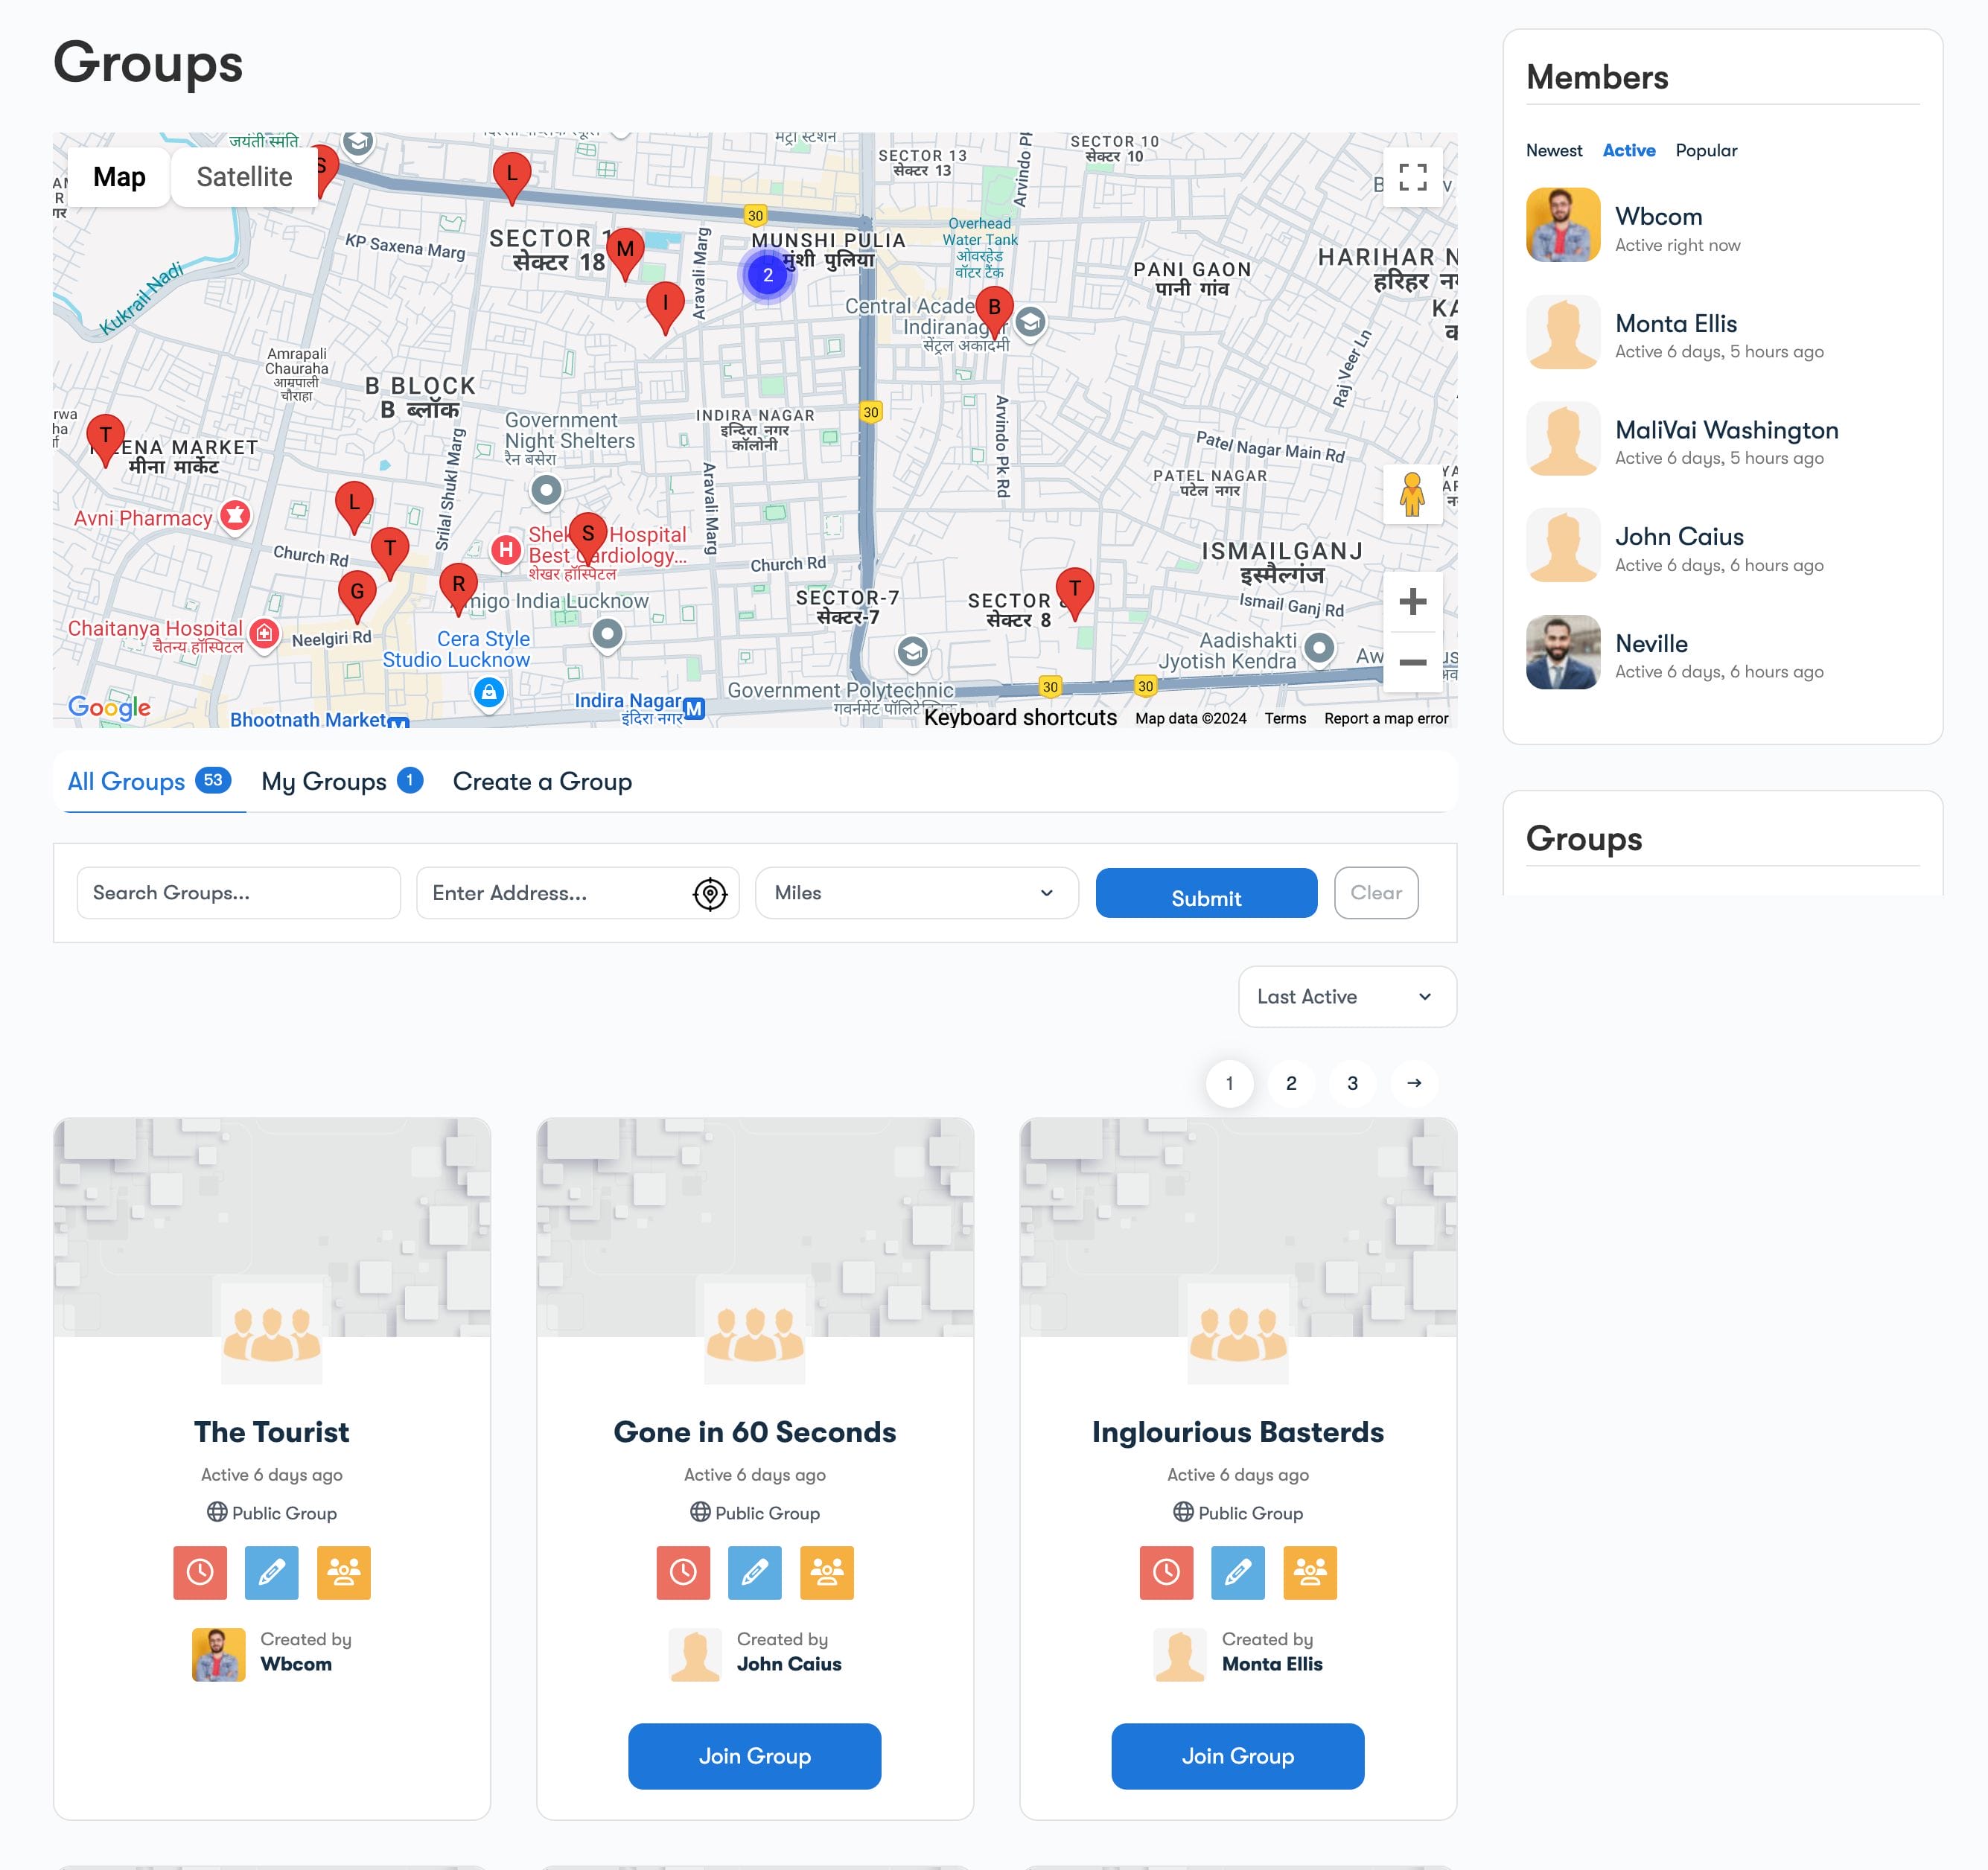Viewport: 1988px width, 1870px height.
Task: Switch map to Satellite view
Action: (x=244, y=177)
